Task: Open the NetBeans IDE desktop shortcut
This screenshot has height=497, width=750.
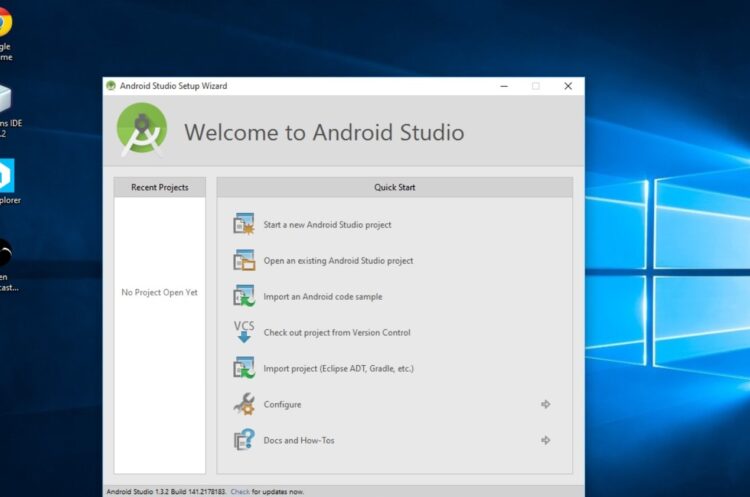Action: [x=9, y=111]
